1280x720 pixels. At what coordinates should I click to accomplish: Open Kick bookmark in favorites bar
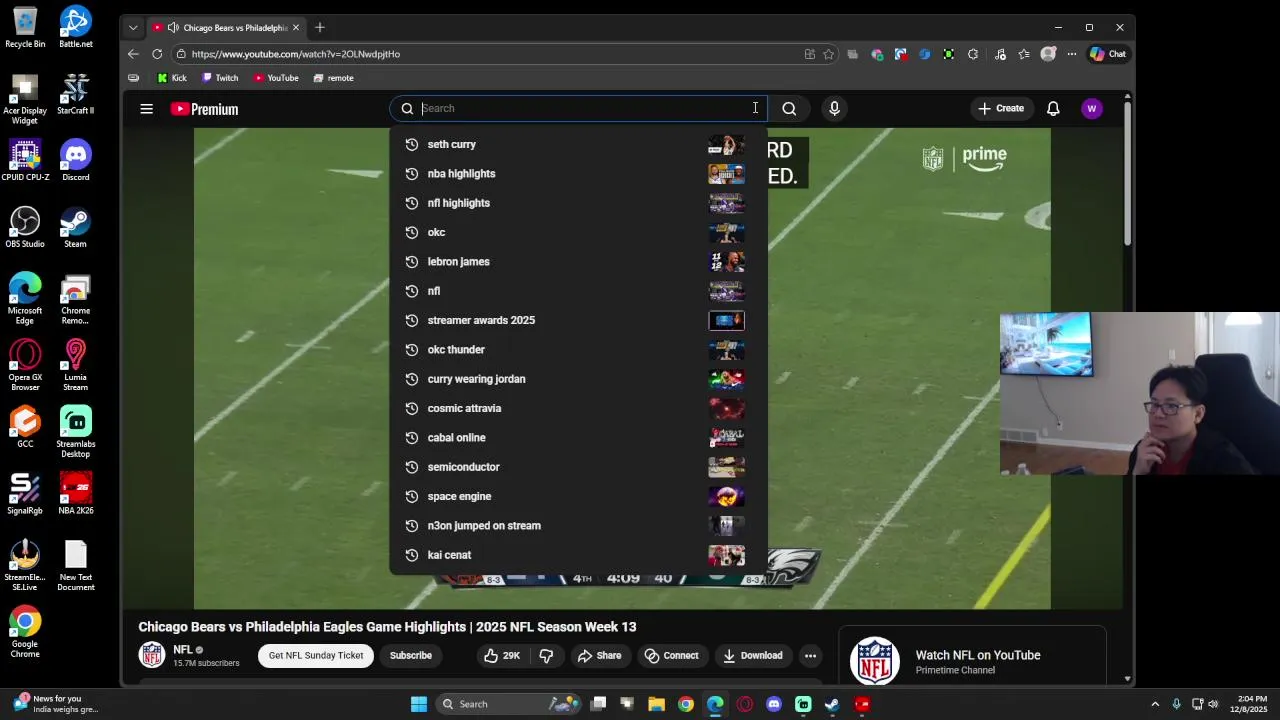click(x=172, y=78)
